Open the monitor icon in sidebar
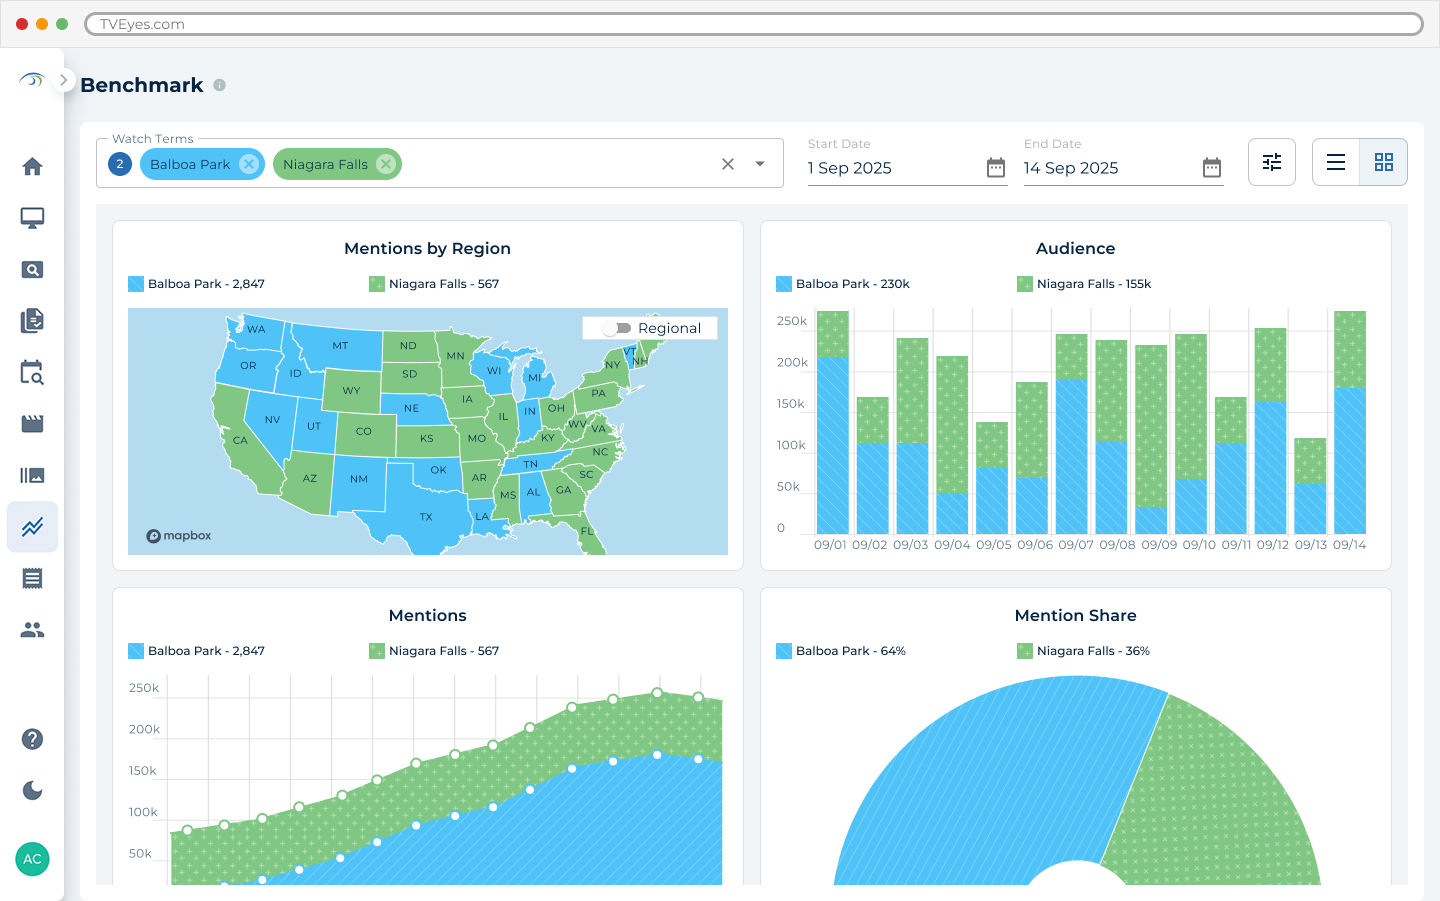 coord(32,218)
